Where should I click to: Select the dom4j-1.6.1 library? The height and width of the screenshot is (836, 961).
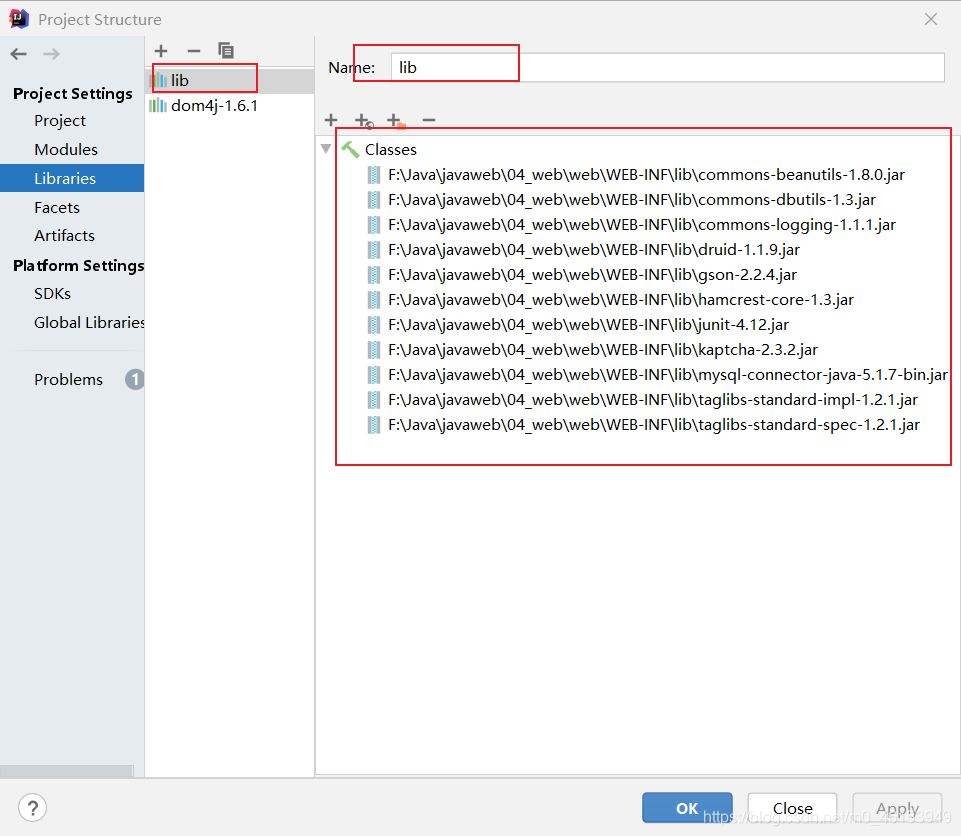click(x=230, y=105)
